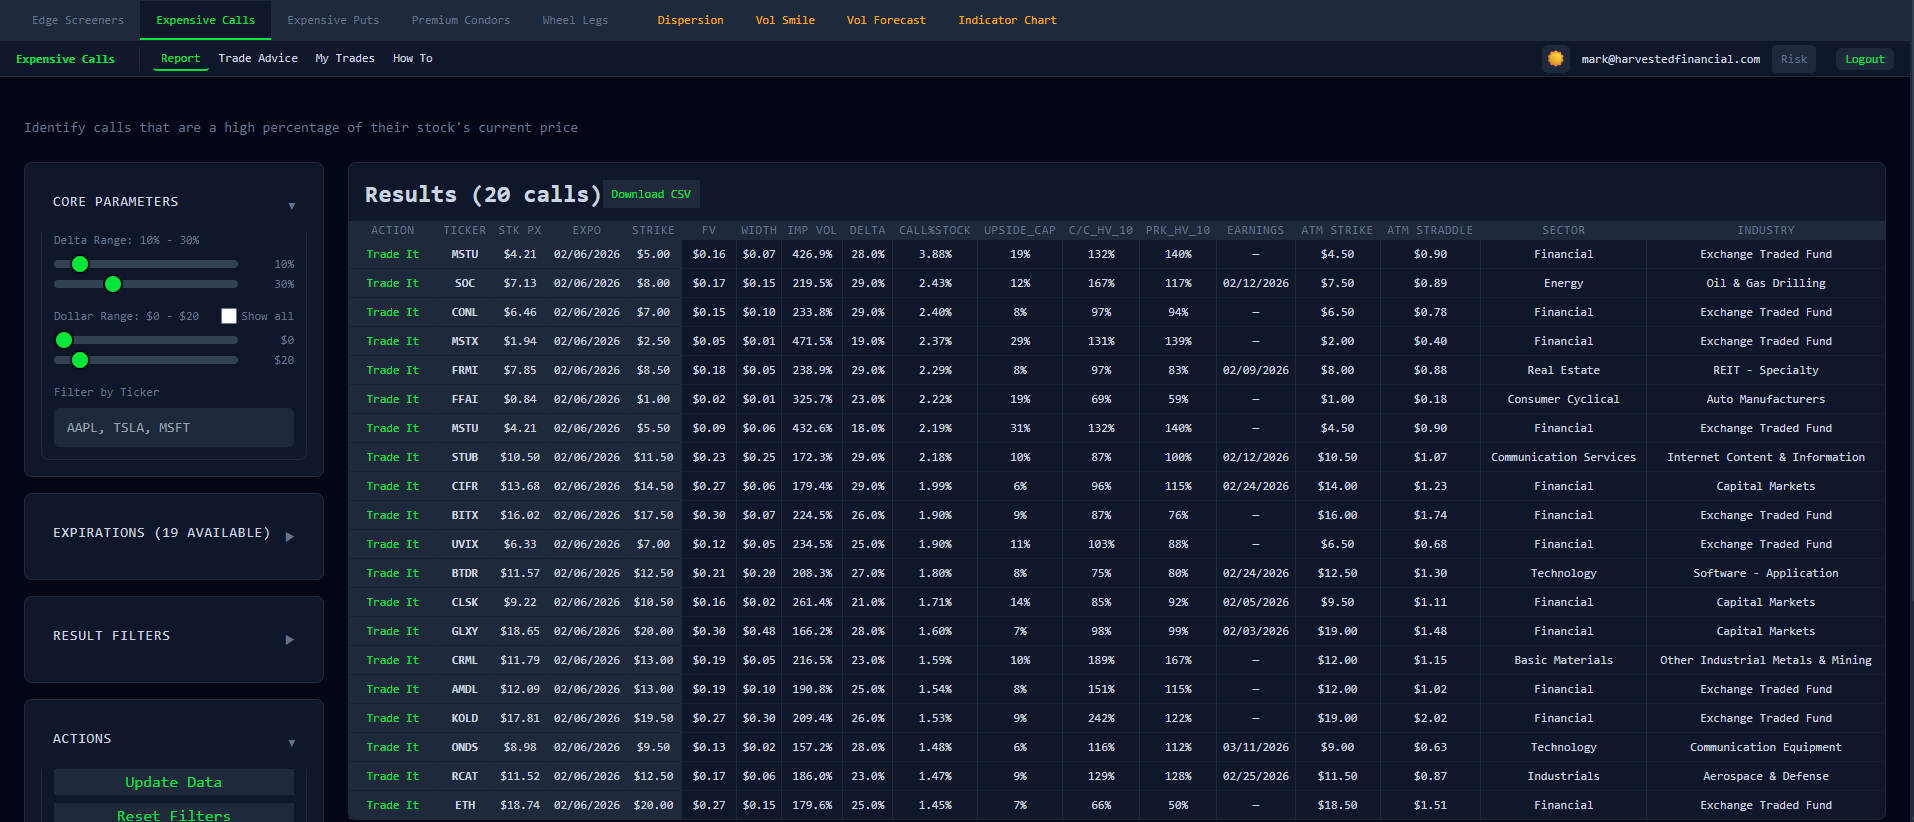Open the My Trades sub-tab
Viewport: 1914px width, 822px height.
[345, 58]
